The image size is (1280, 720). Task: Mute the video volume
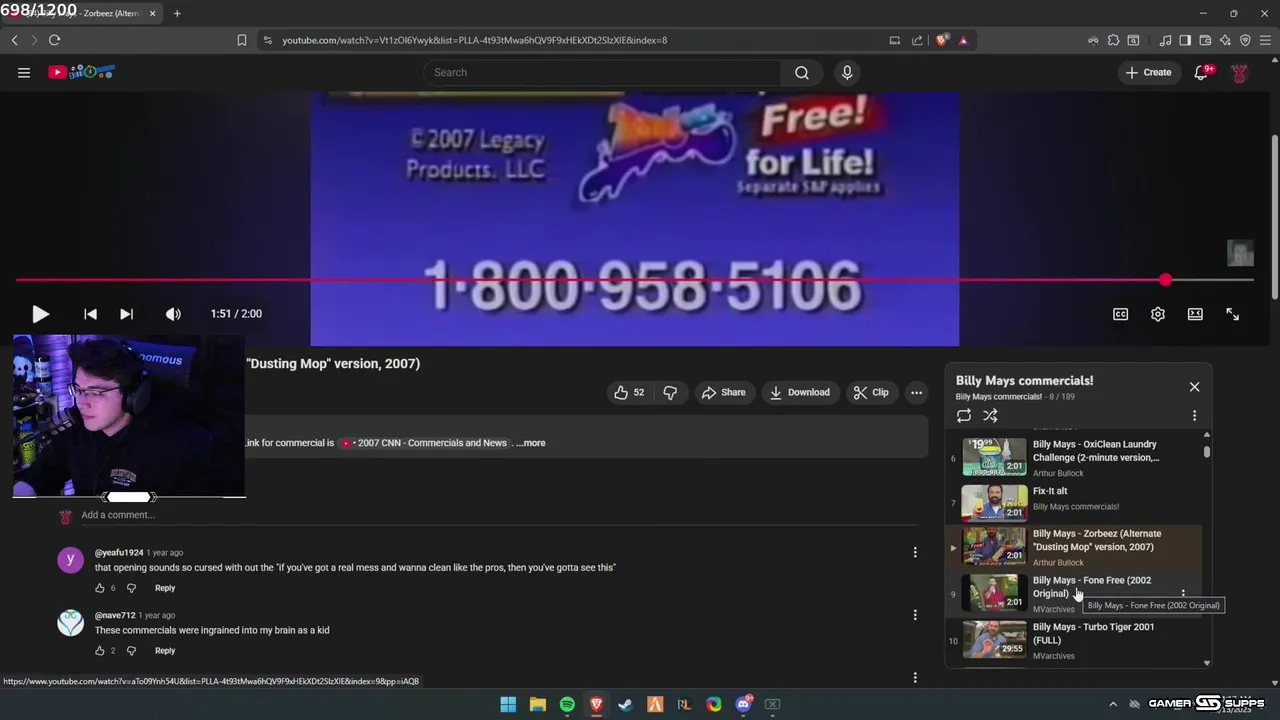(x=173, y=314)
